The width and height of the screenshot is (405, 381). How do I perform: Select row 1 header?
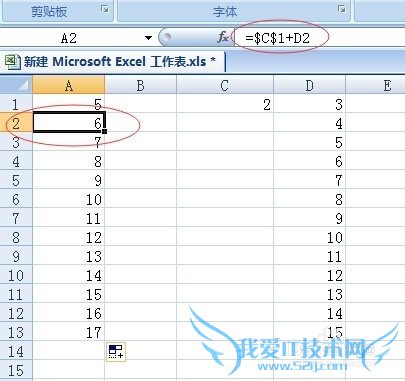(16, 104)
